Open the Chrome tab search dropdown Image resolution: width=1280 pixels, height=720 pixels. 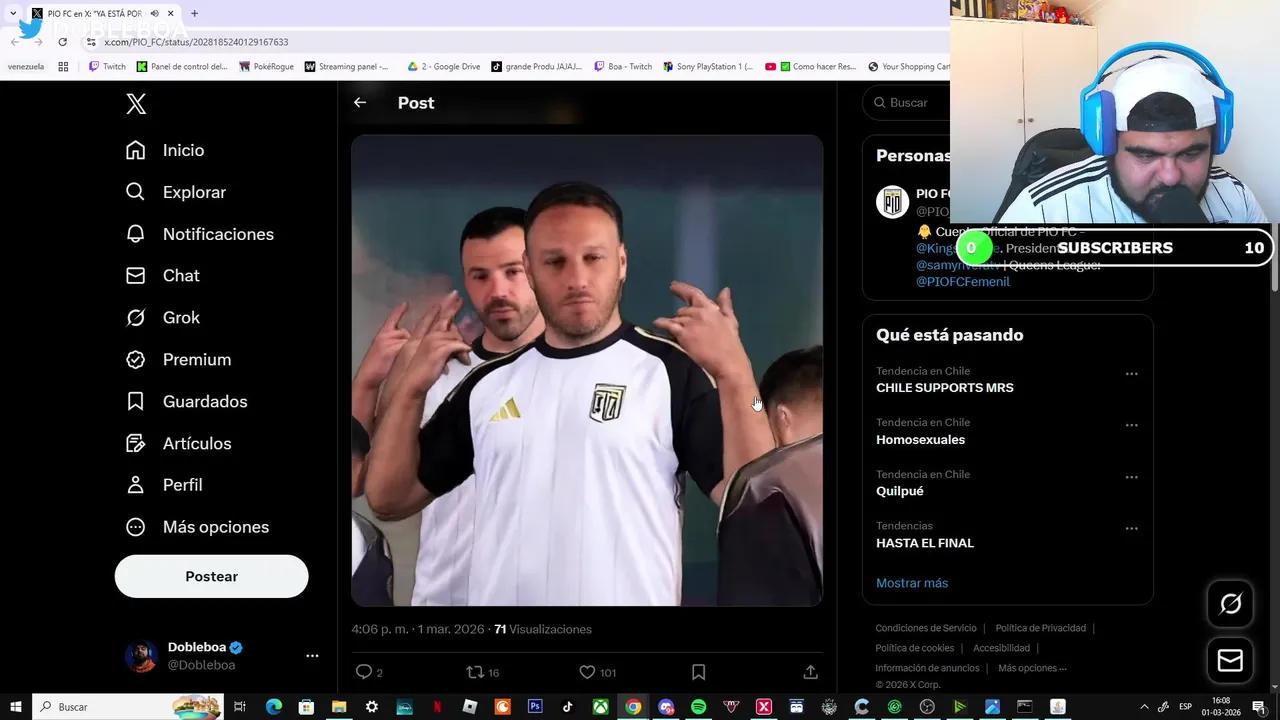pos(13,13)
